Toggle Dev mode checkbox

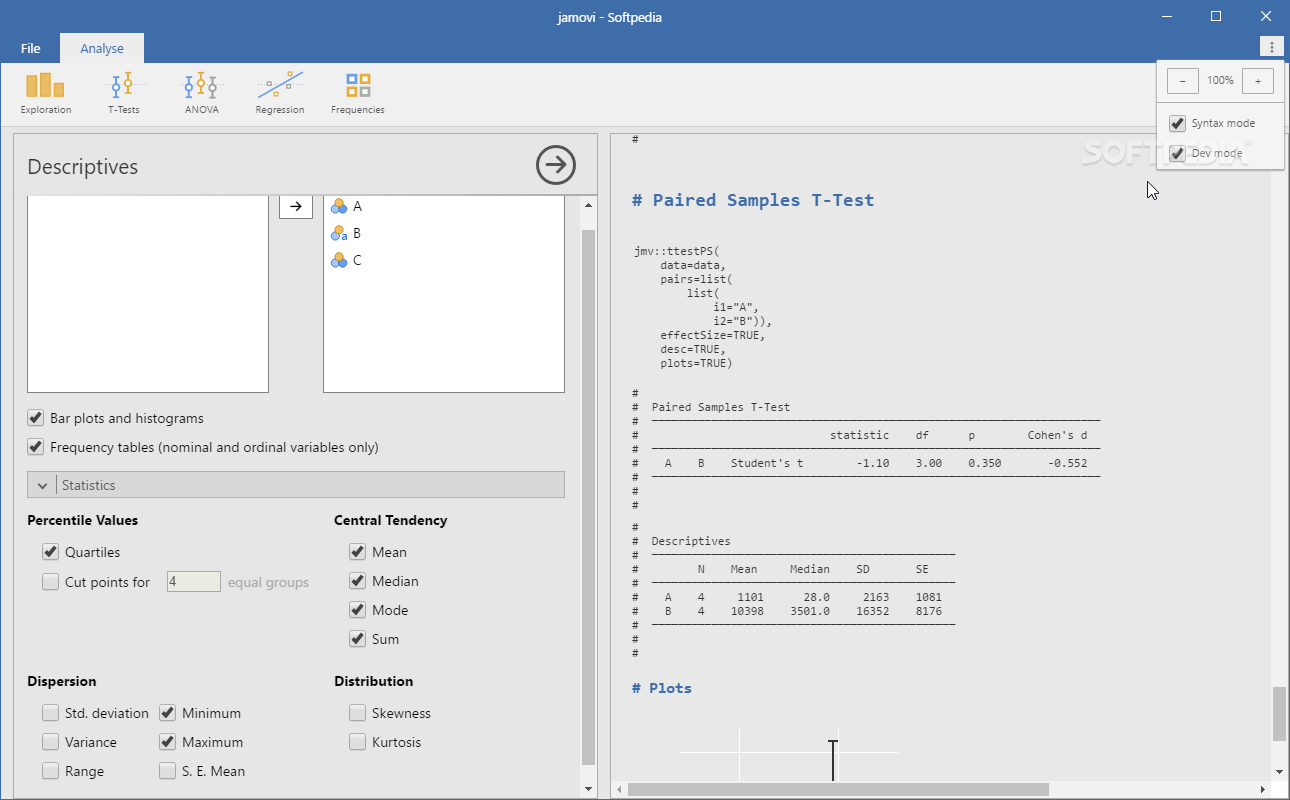pyautogui.click(x=1177, y=153)
